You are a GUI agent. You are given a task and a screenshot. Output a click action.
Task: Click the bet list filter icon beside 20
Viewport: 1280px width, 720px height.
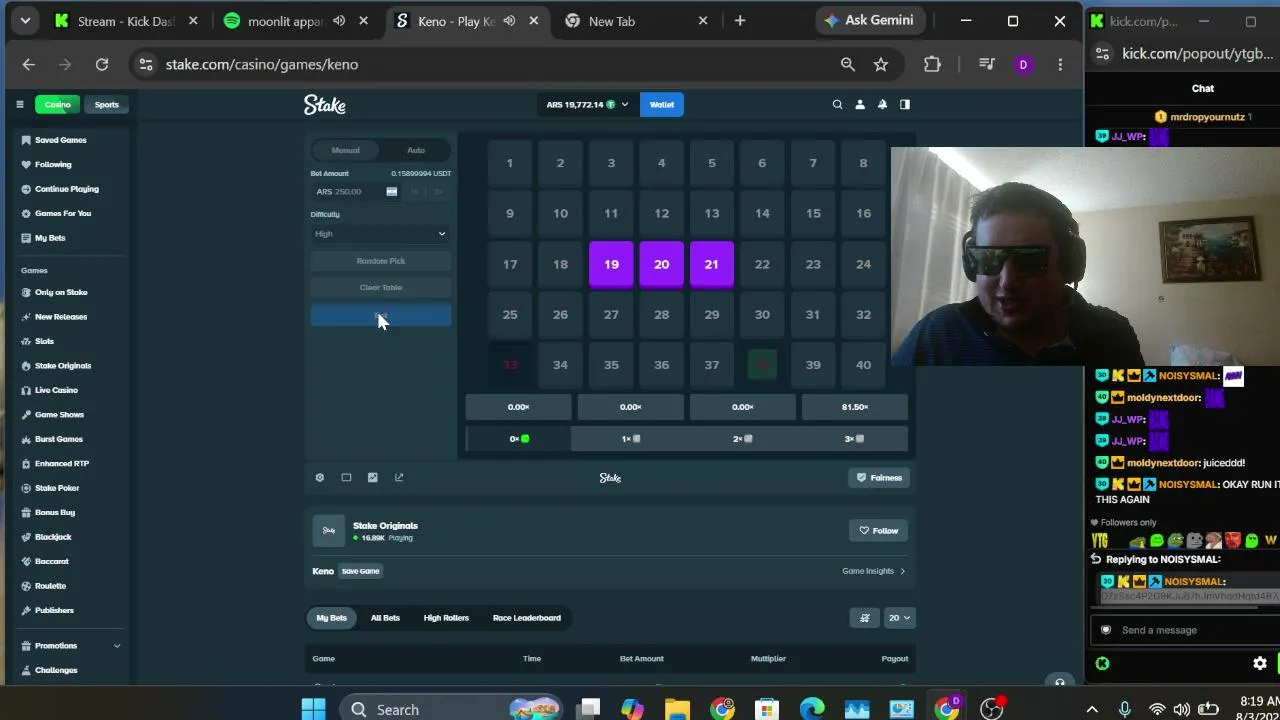865,618
